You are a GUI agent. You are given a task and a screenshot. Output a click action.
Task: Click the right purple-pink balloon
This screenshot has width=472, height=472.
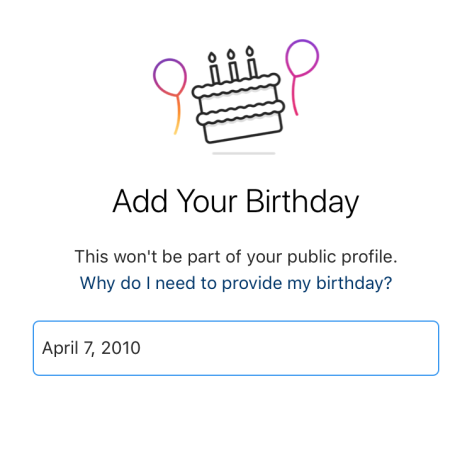coord(302,58)
